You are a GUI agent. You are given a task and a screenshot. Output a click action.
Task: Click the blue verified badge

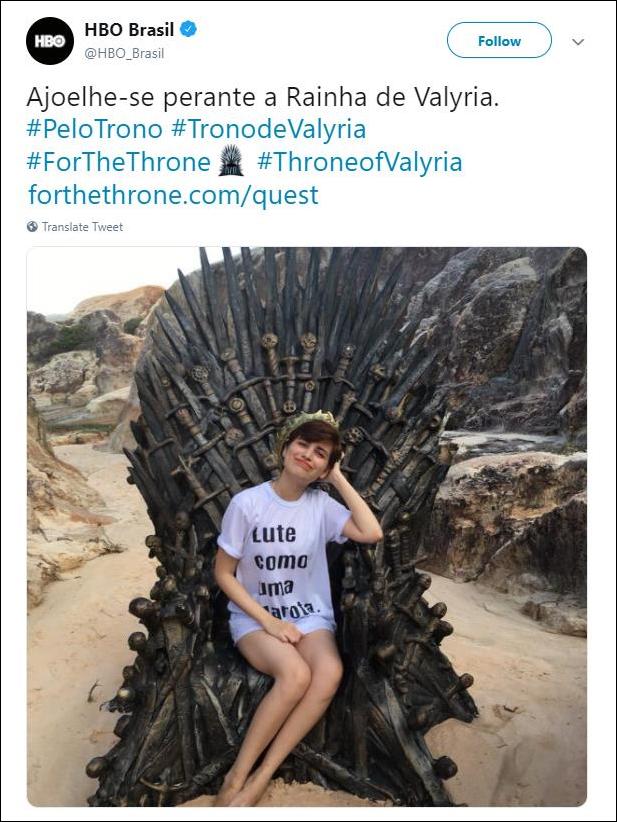point(189,30)
